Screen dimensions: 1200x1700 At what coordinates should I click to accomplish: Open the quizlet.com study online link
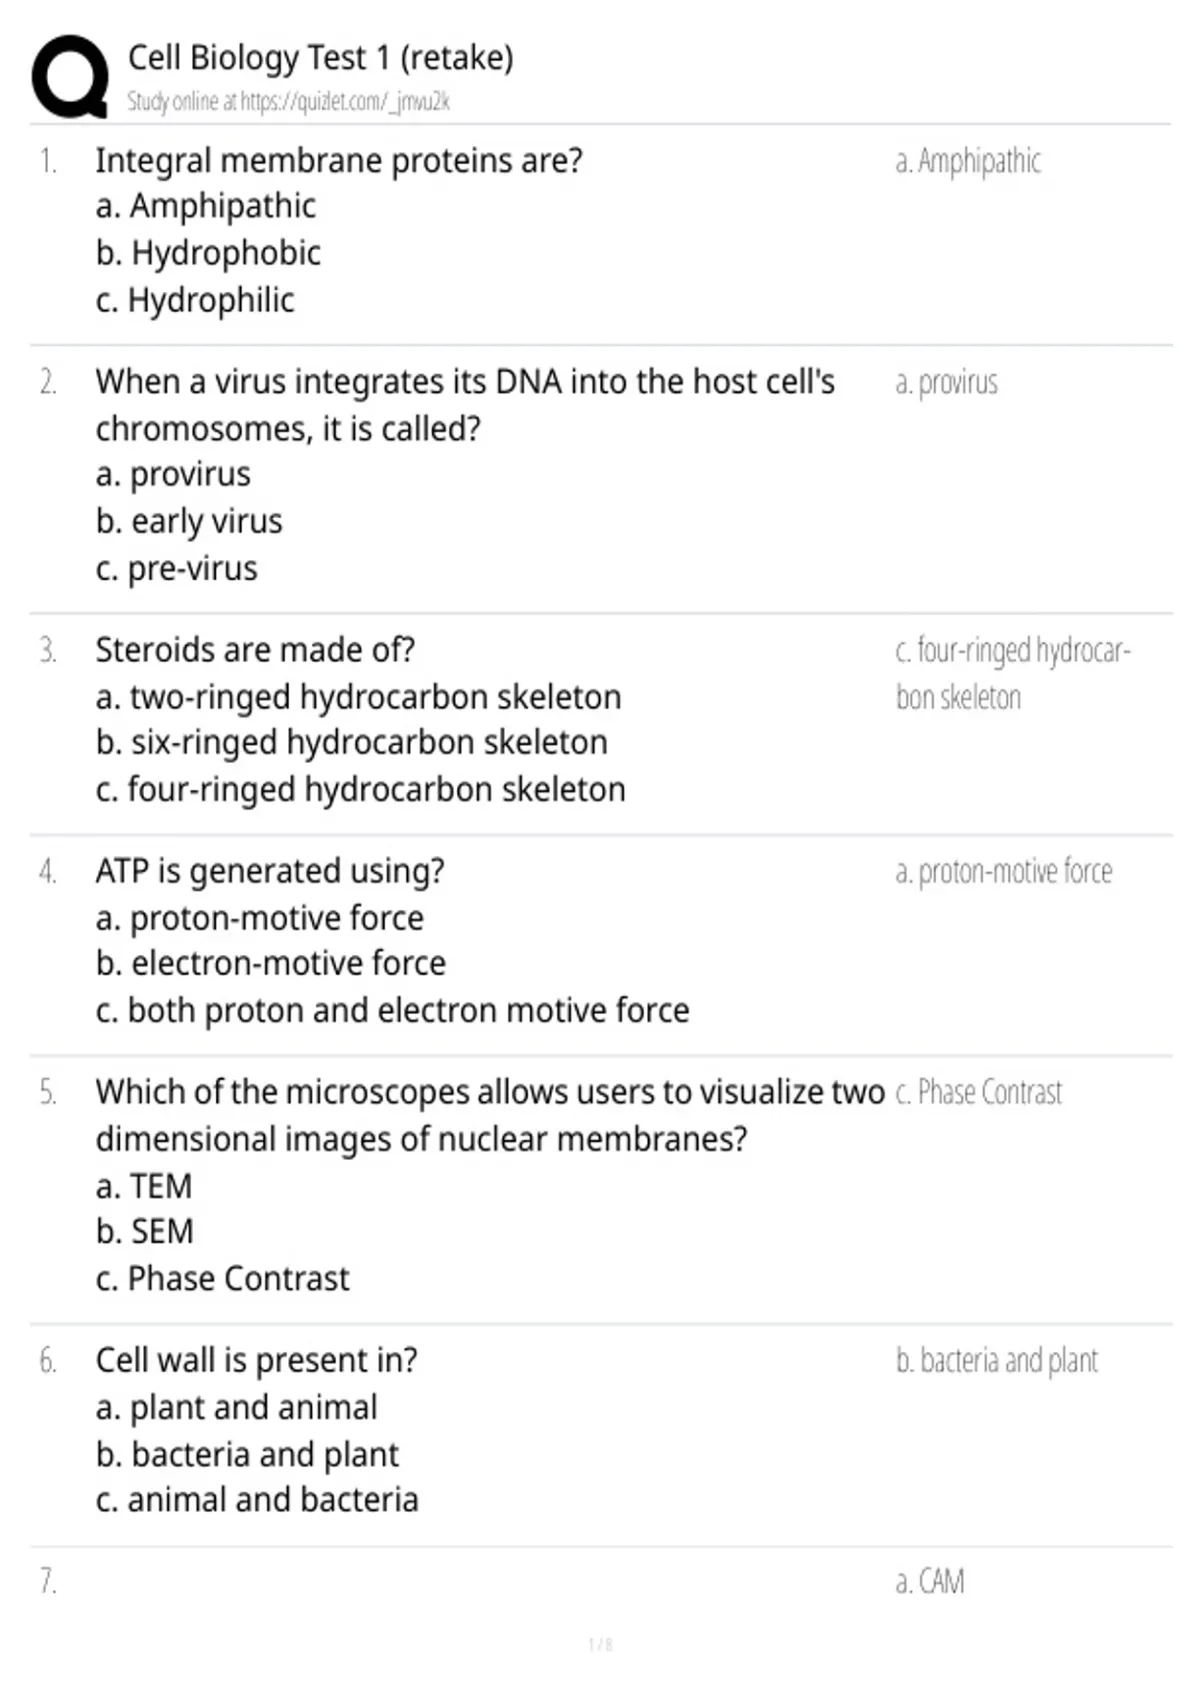[x=288, y=102]
